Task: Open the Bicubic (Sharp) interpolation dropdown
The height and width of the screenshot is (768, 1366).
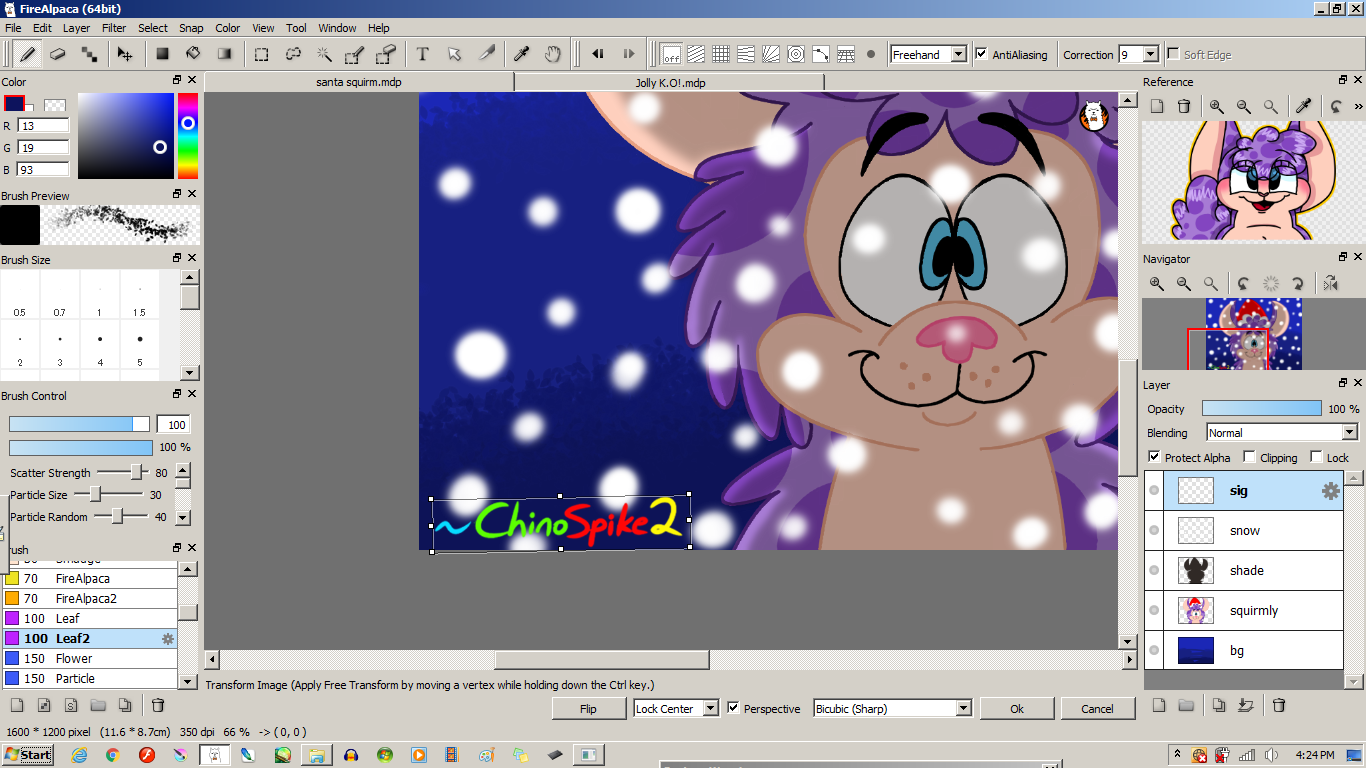Action: point(963,708)
